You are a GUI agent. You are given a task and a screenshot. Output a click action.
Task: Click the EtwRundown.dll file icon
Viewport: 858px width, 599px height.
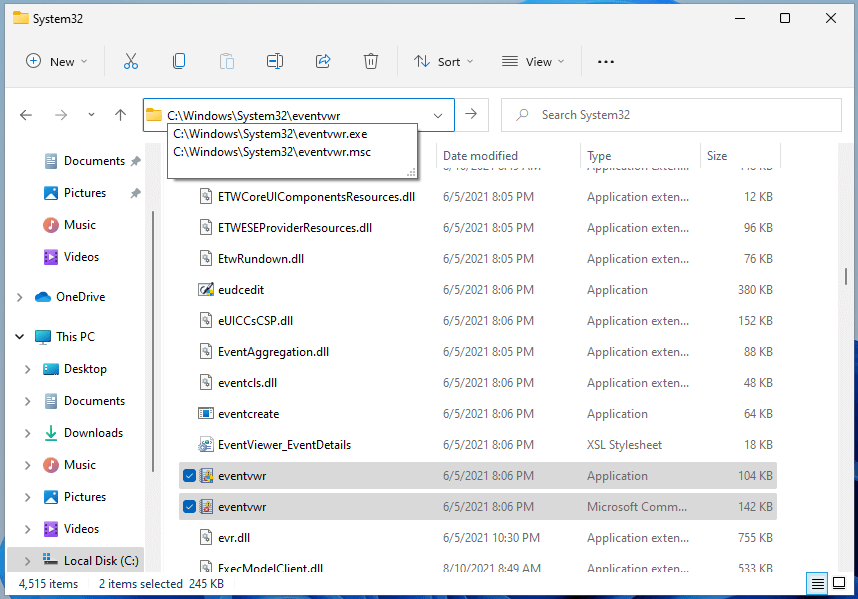pos(206,258)
